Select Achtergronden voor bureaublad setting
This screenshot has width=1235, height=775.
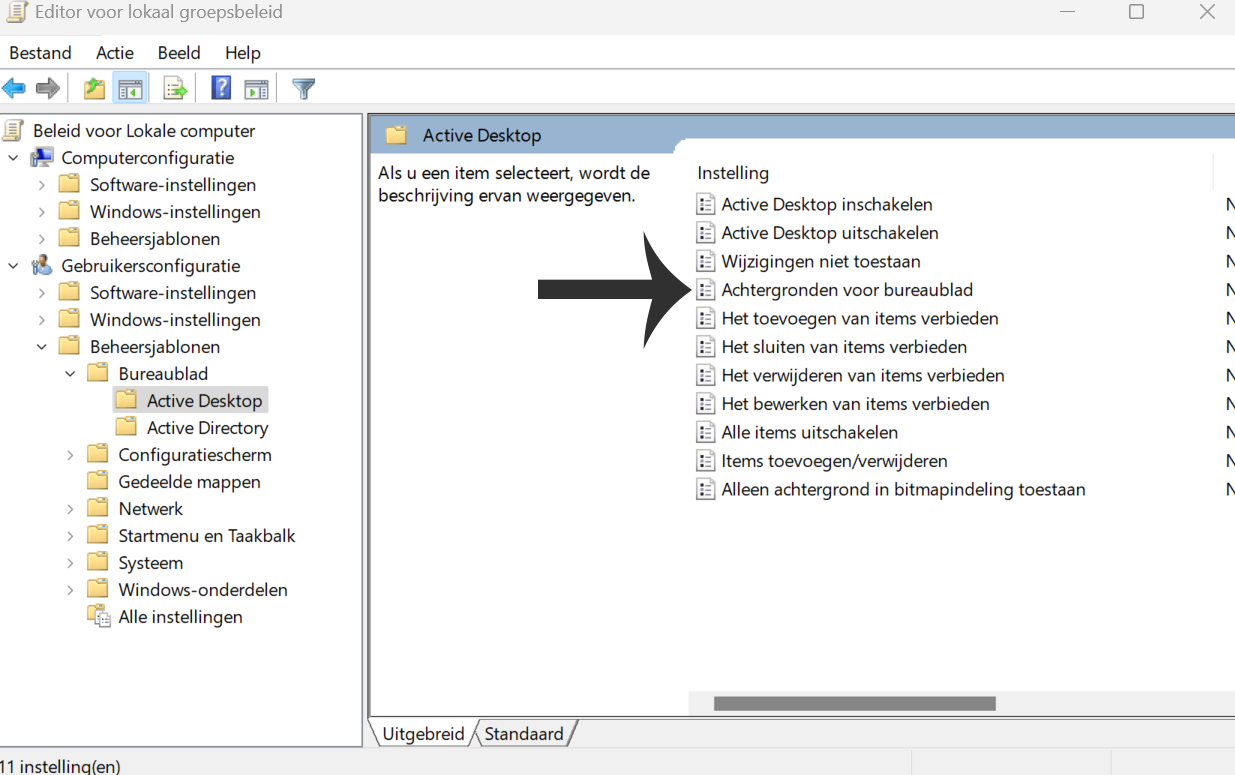tap(847, 289)
